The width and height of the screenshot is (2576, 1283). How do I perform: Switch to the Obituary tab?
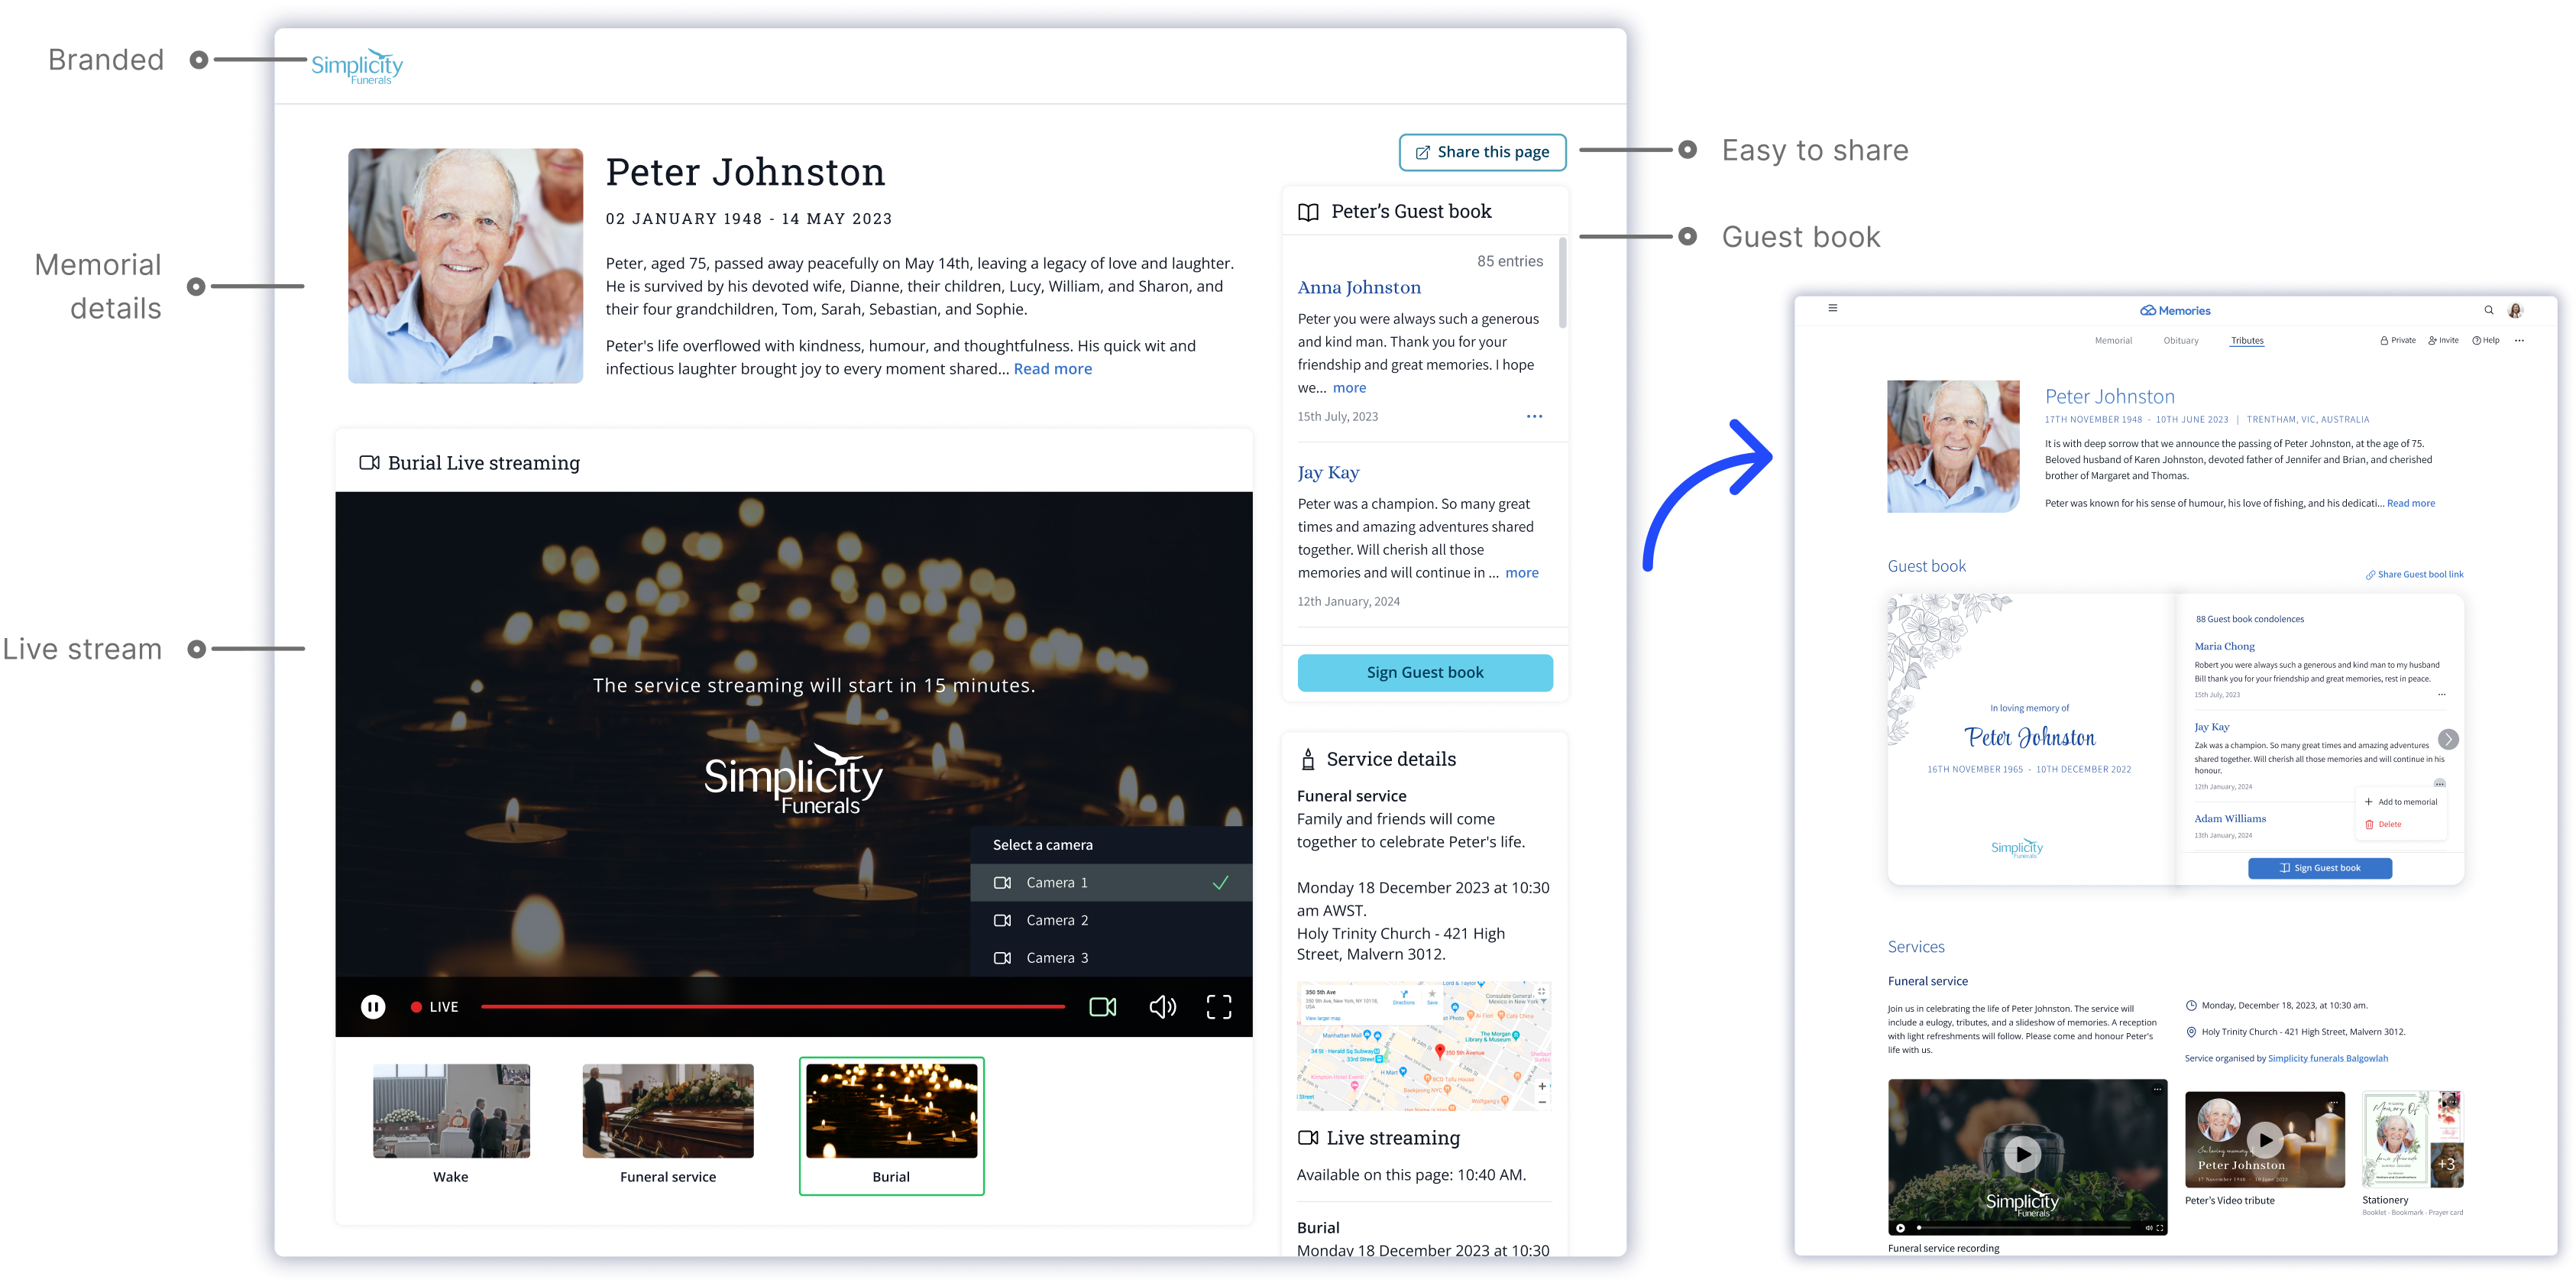coord(2181,341)
